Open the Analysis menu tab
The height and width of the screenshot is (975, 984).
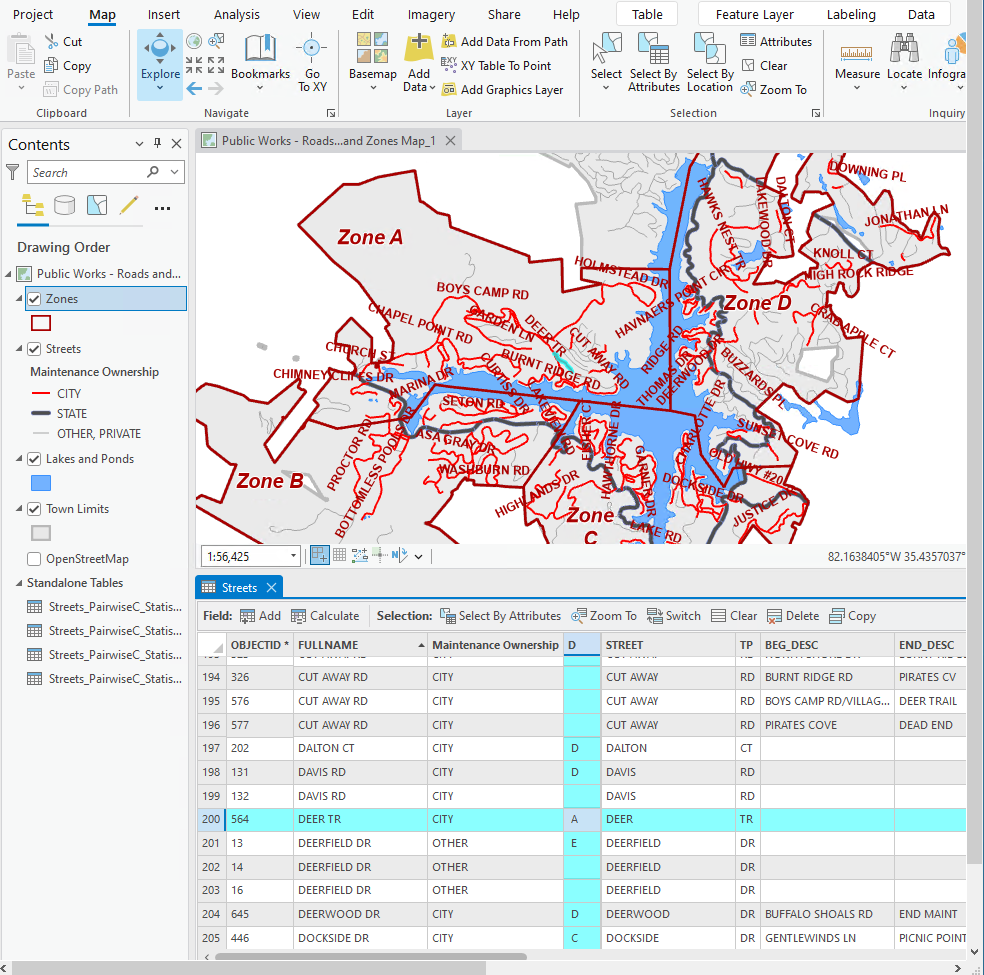pos(237,14)
